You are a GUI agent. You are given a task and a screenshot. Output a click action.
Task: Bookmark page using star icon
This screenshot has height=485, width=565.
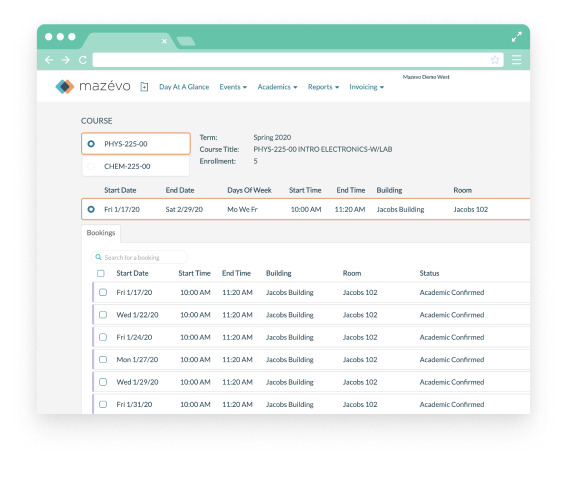(x=495, y=60)
